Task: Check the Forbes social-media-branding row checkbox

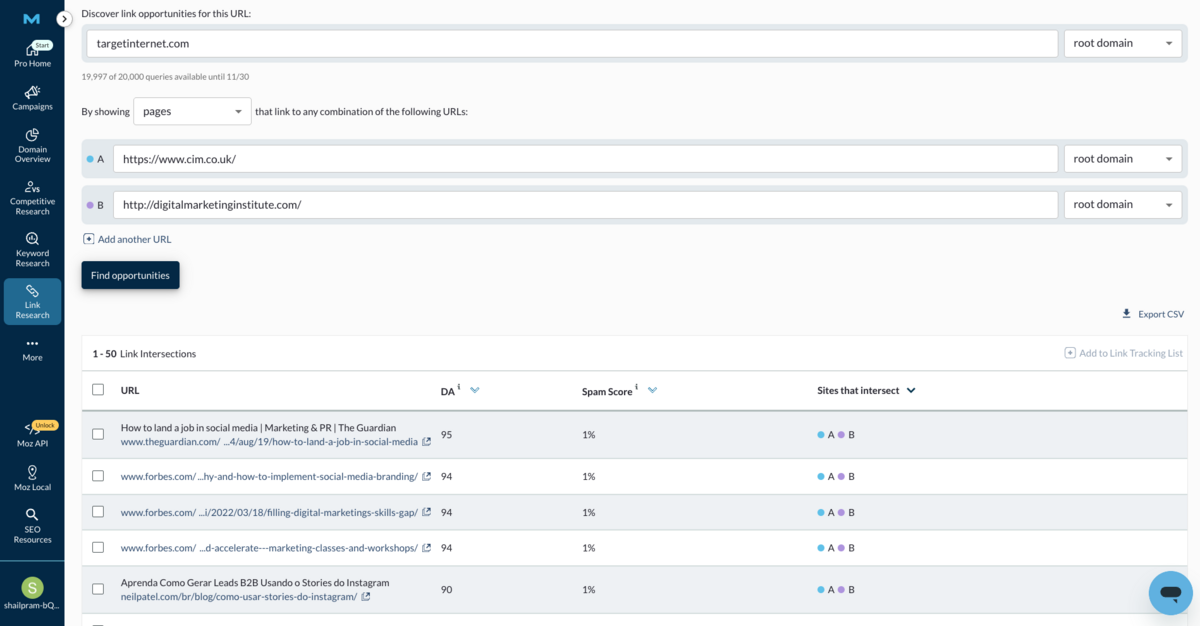Action: click(x=98, y=476)
